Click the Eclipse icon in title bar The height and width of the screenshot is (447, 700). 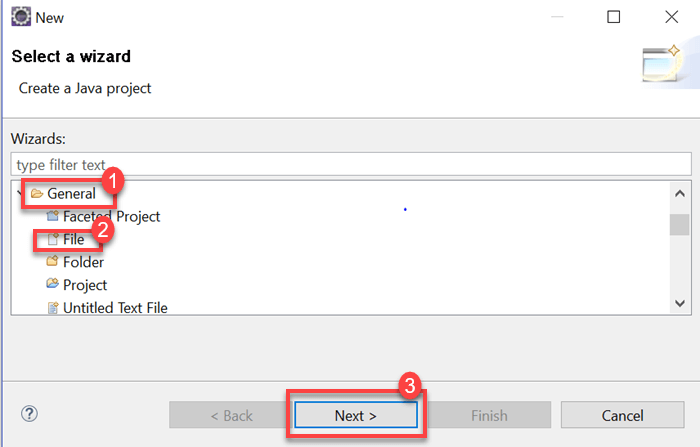point(19,17)
